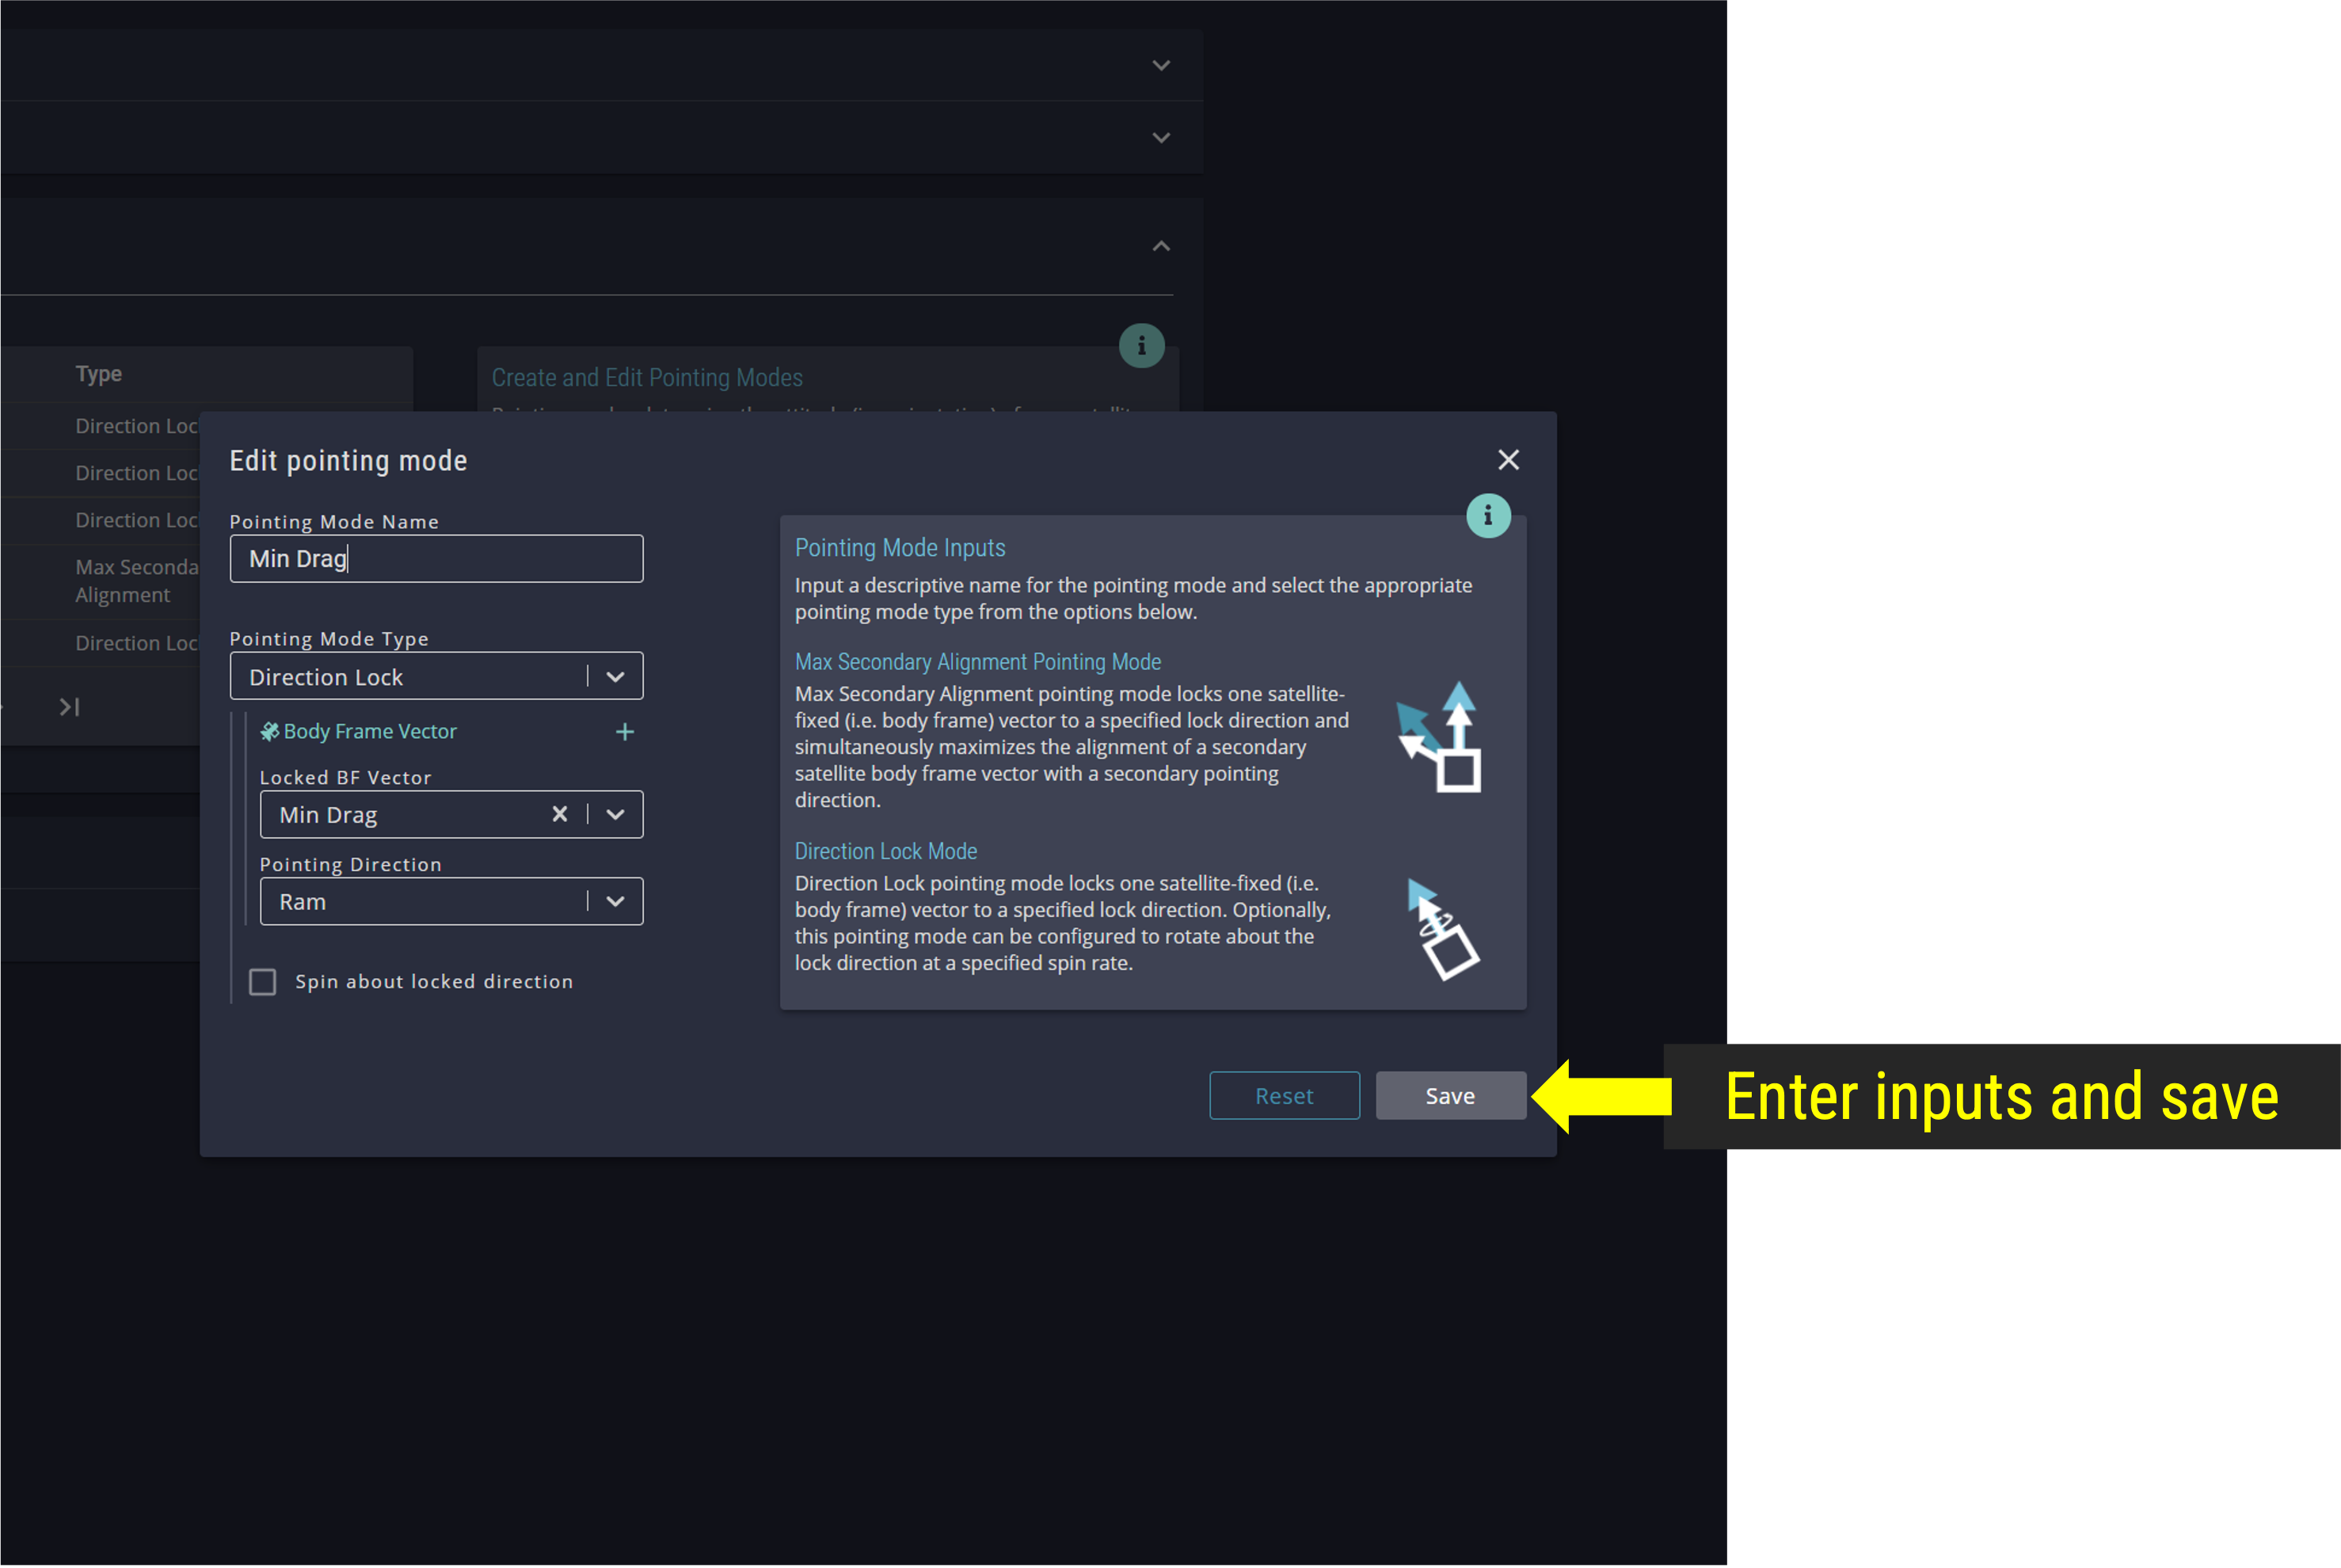Enable the Spin about locked direction option
This screenshot has height=1568, width=2341.
261,980
